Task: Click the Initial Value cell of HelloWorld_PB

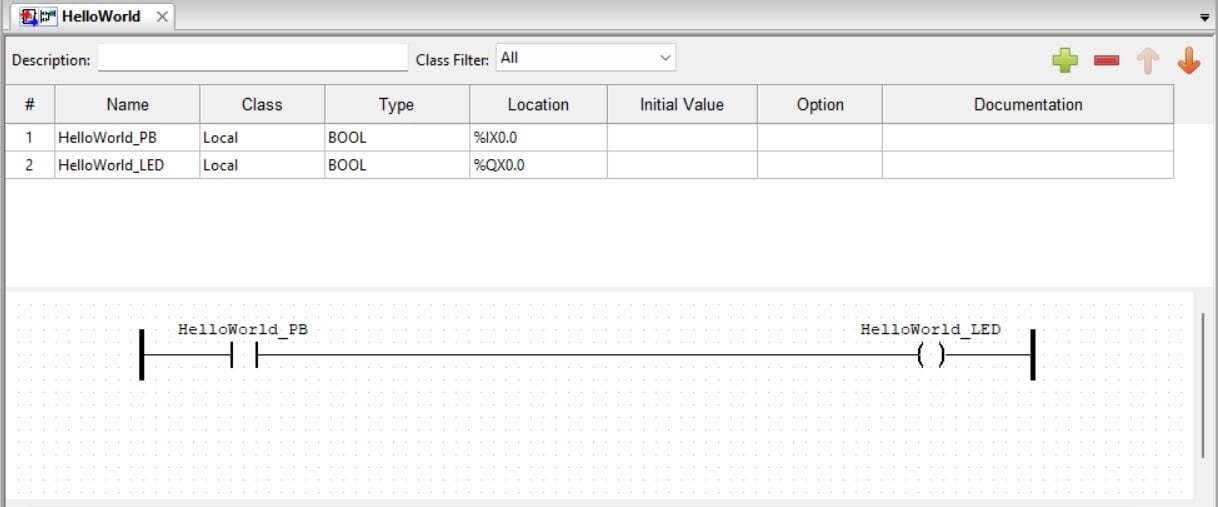Action: pyautogui.click(x=682, y=138)
